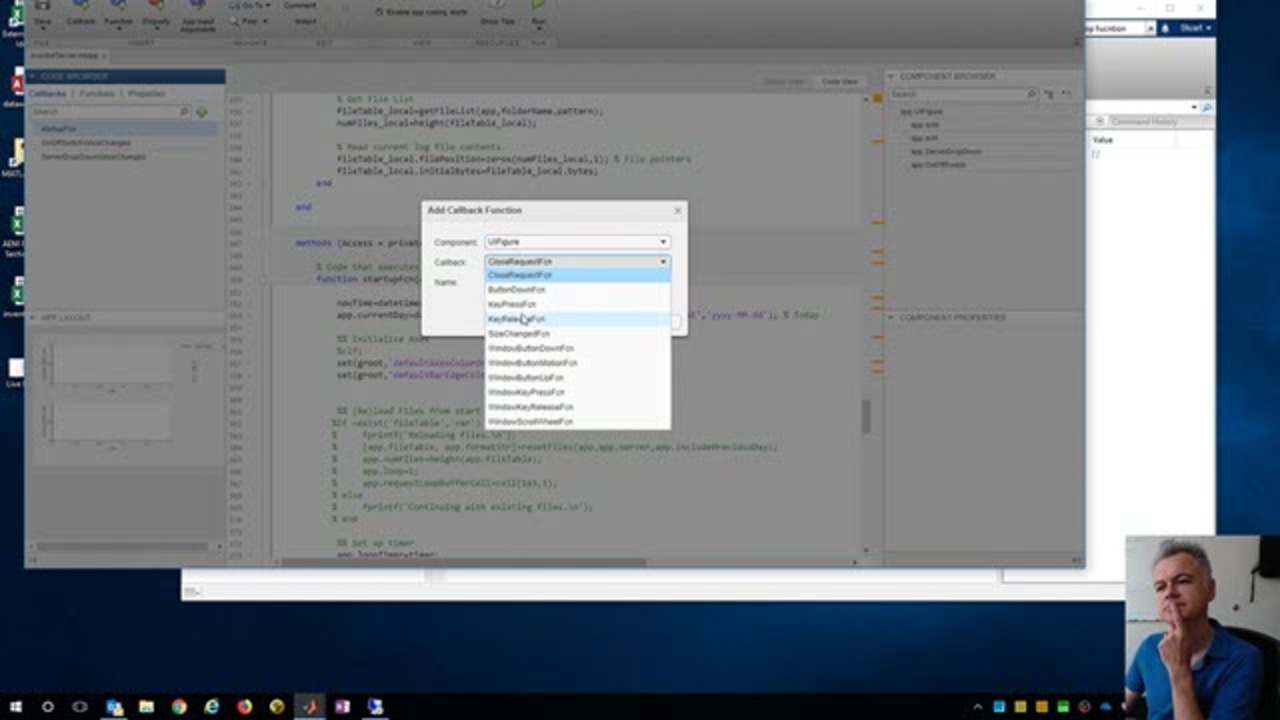
Task: Switch to the Functions tab in Code Browser
Action: pos(97,94)
